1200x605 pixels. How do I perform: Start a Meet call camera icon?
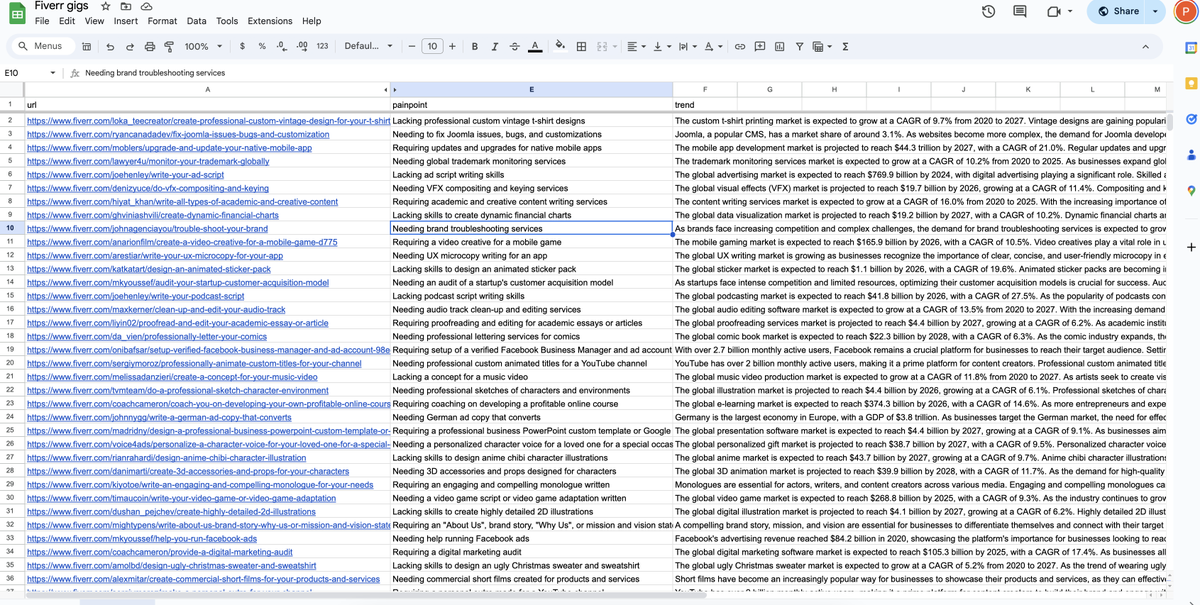(1054, 11)
